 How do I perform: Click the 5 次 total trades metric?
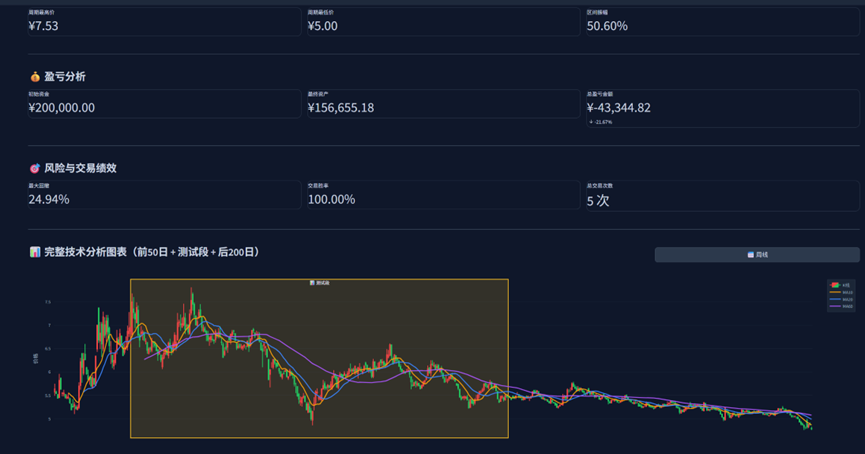tap(598, 200)
